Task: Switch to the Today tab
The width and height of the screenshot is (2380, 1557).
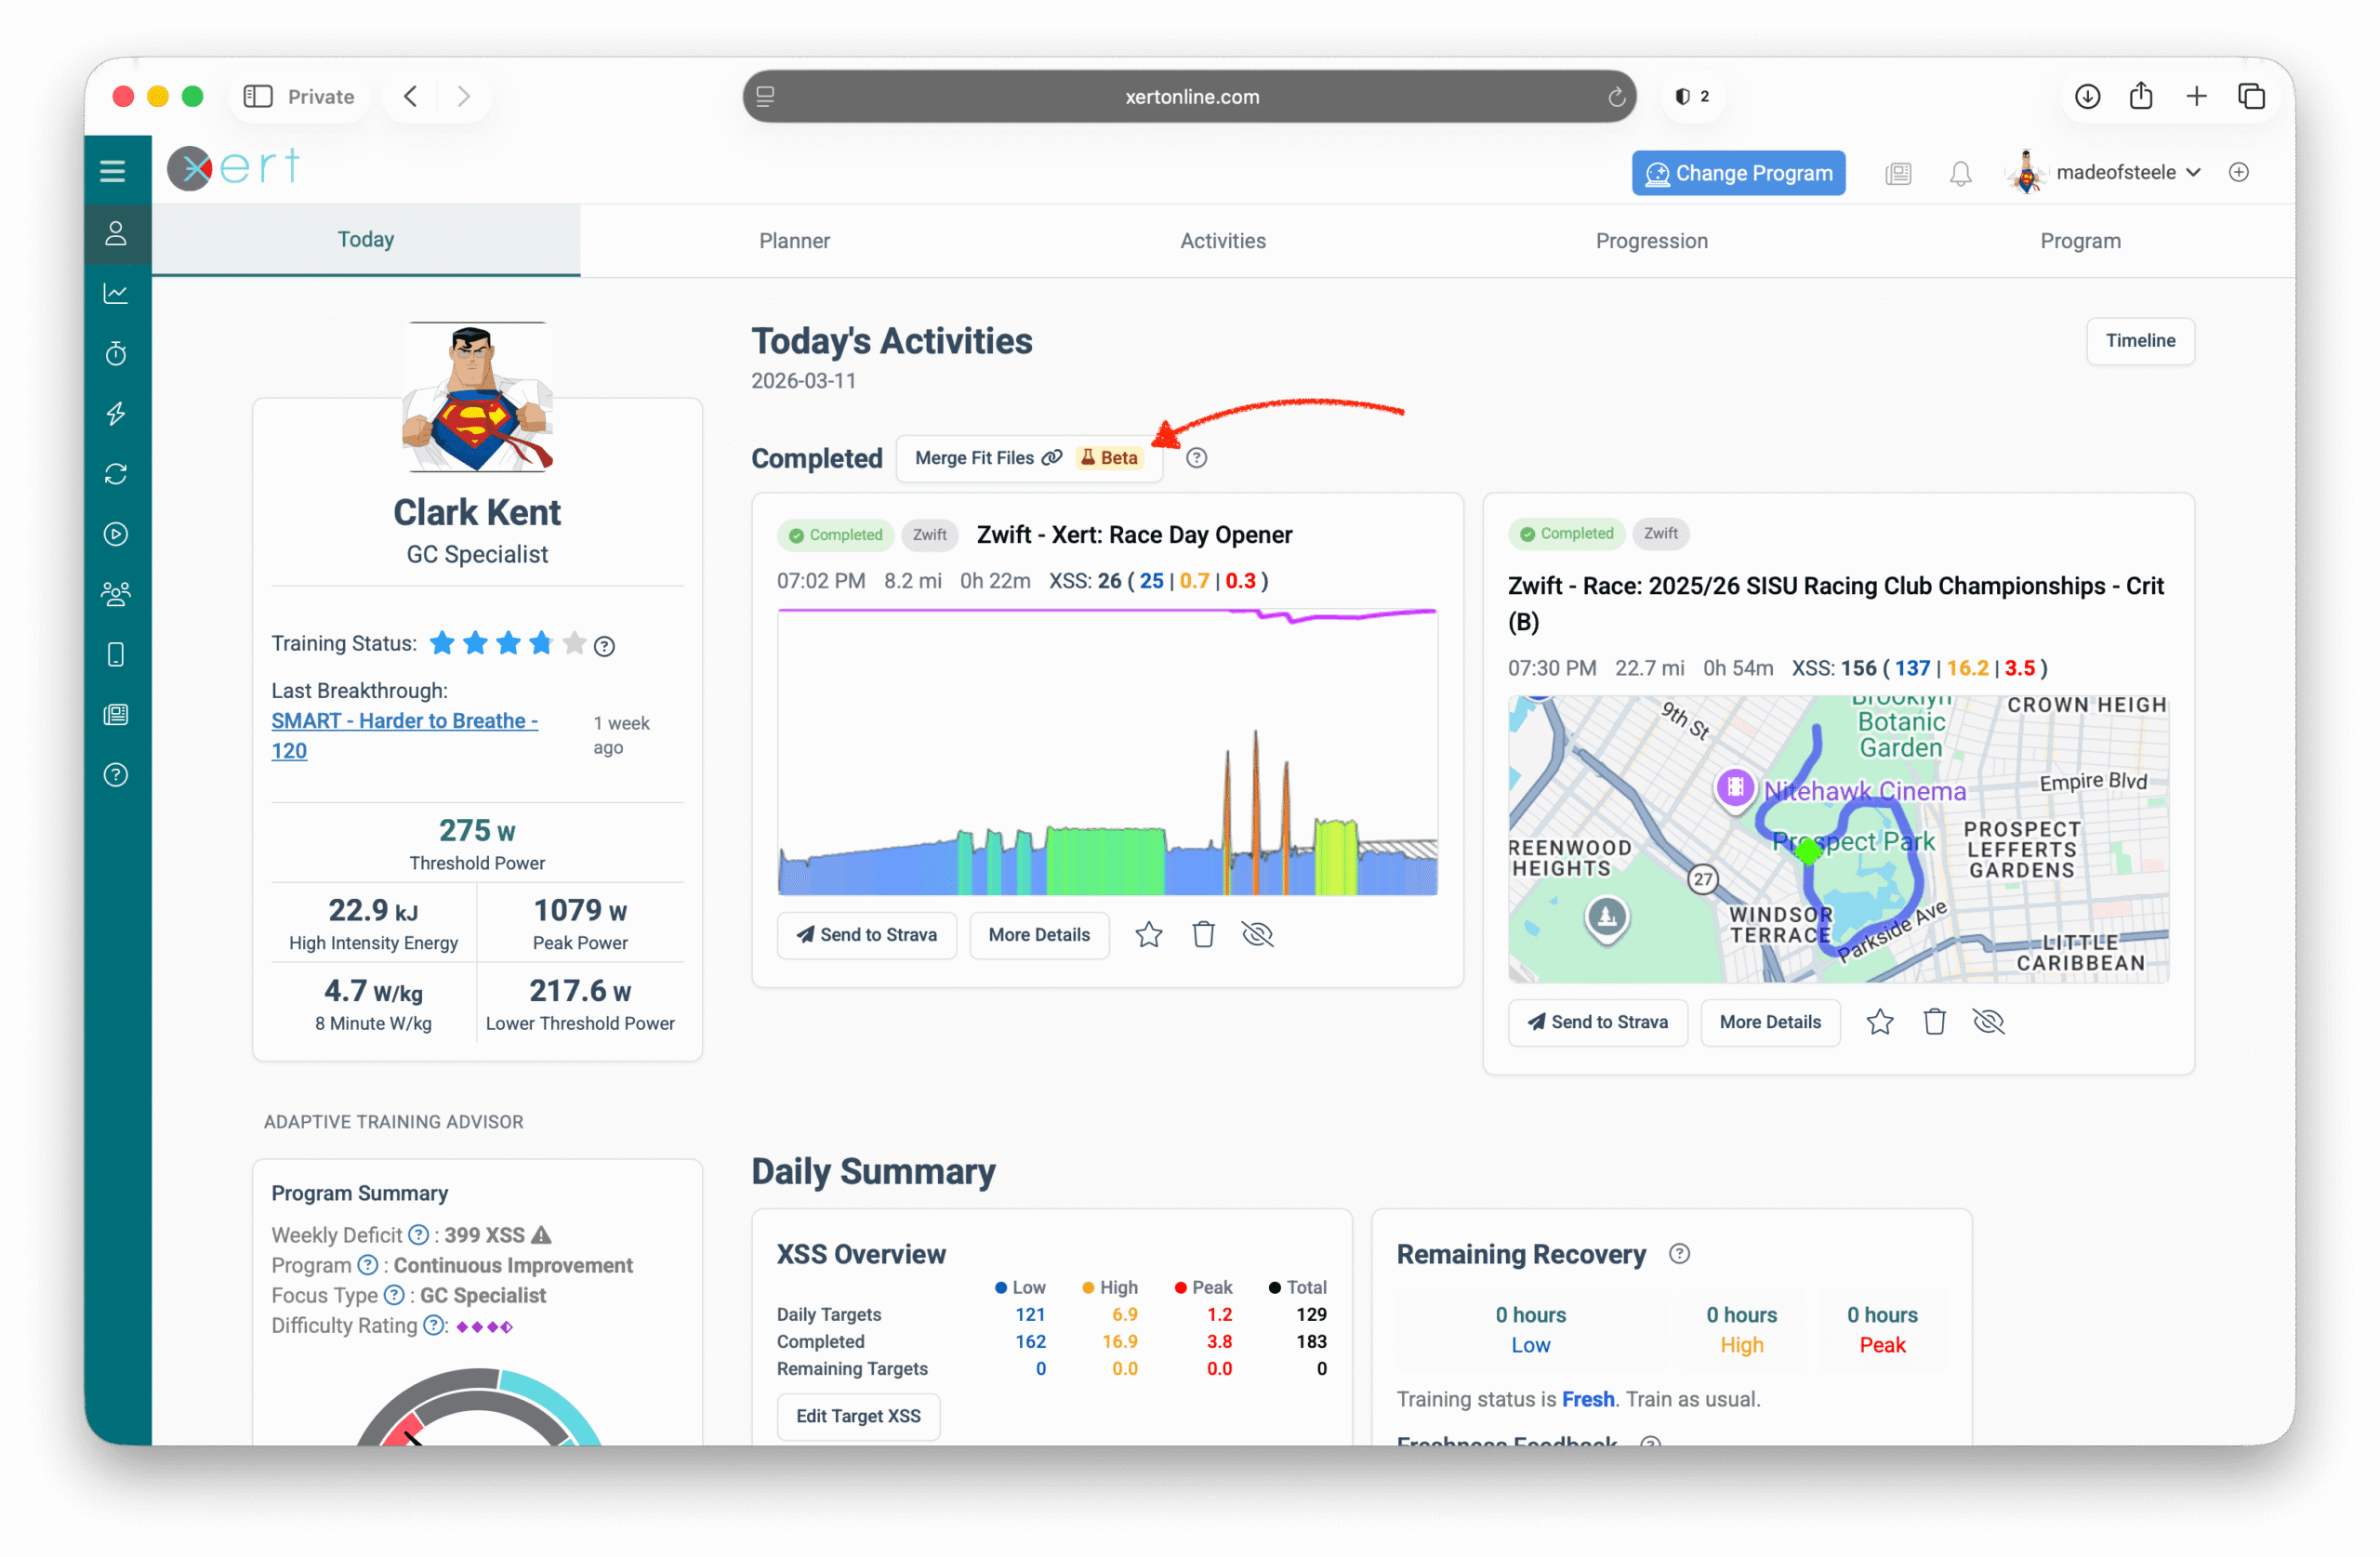Action: point(366,240)
